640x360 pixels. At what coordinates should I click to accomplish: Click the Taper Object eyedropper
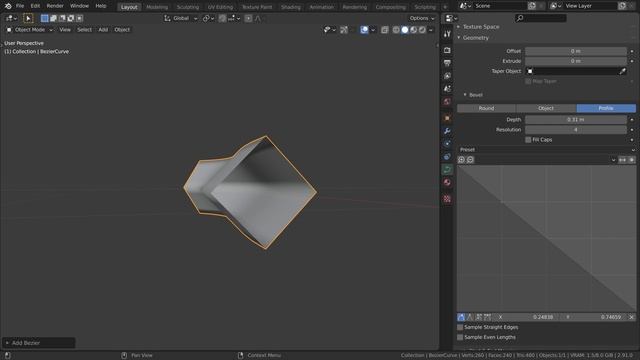[622, 71]
